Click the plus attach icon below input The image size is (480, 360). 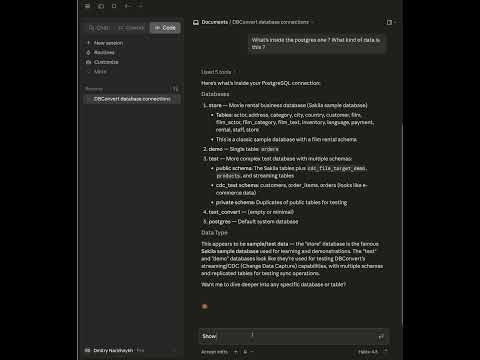coord(236,352)
